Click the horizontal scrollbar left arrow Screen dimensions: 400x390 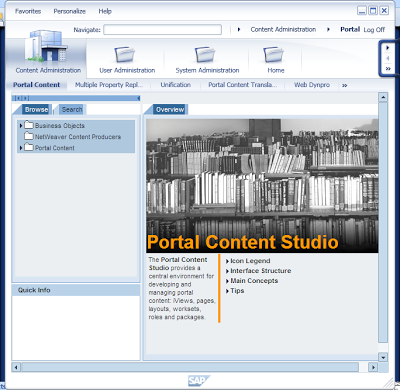[x=16, y=367]
